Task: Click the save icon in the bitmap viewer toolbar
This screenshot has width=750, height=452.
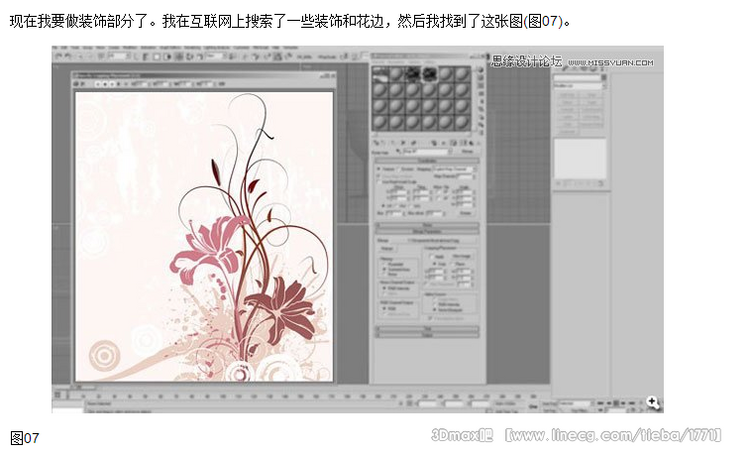Action: coord(76,84)
